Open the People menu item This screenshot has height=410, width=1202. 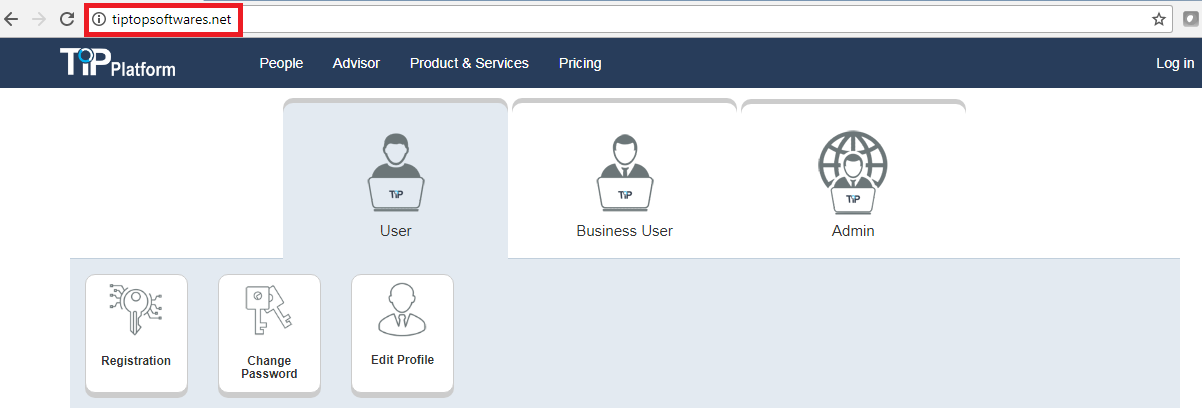281,63
